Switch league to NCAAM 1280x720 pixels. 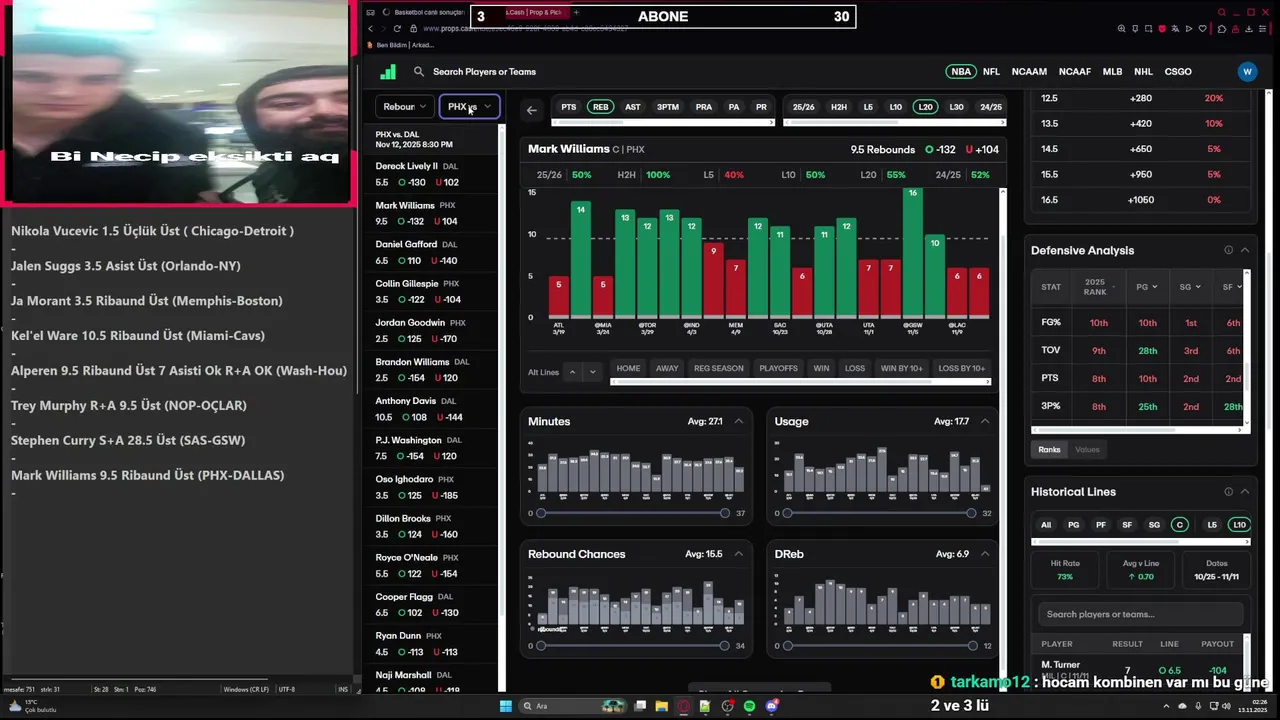click(x=1029, y=72)
